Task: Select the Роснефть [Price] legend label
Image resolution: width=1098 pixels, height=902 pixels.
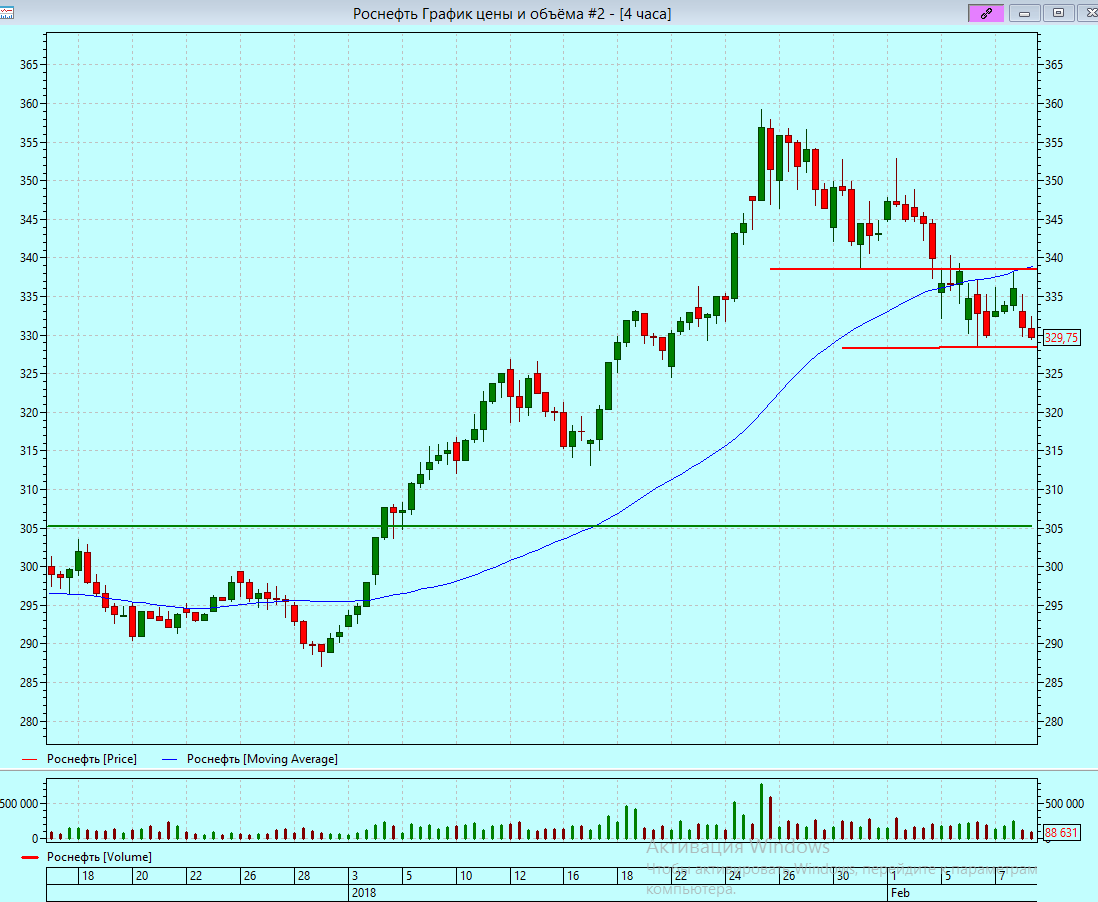Action: [x=92, y=759]
